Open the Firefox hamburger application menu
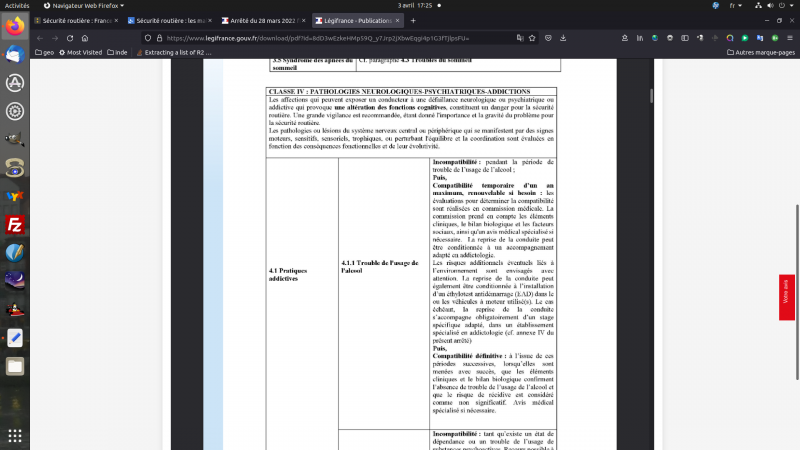Image resolution: width=800 pixels, height=450 pixels. [x=790, y=38]
